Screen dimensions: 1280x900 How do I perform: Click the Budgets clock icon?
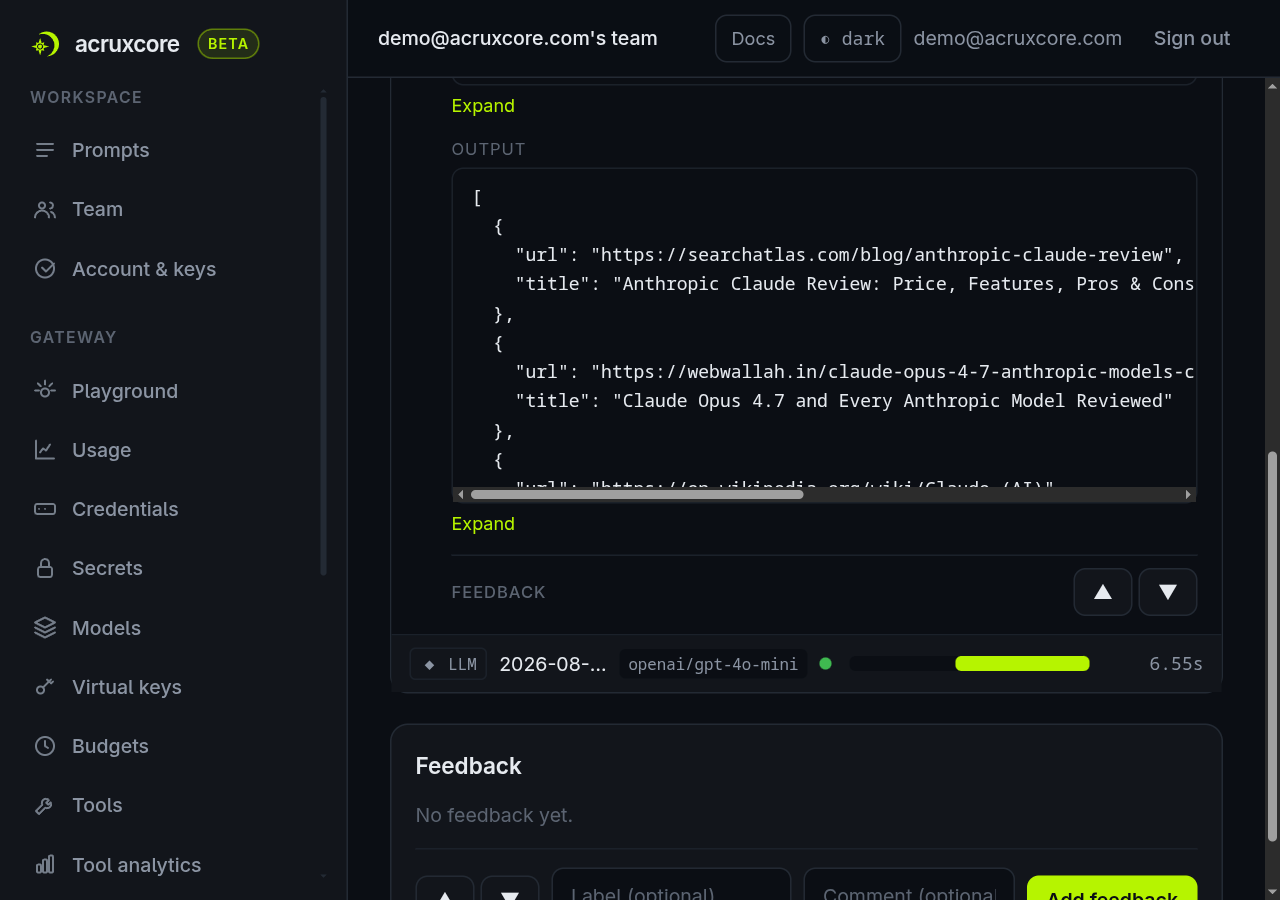point(45,746)
